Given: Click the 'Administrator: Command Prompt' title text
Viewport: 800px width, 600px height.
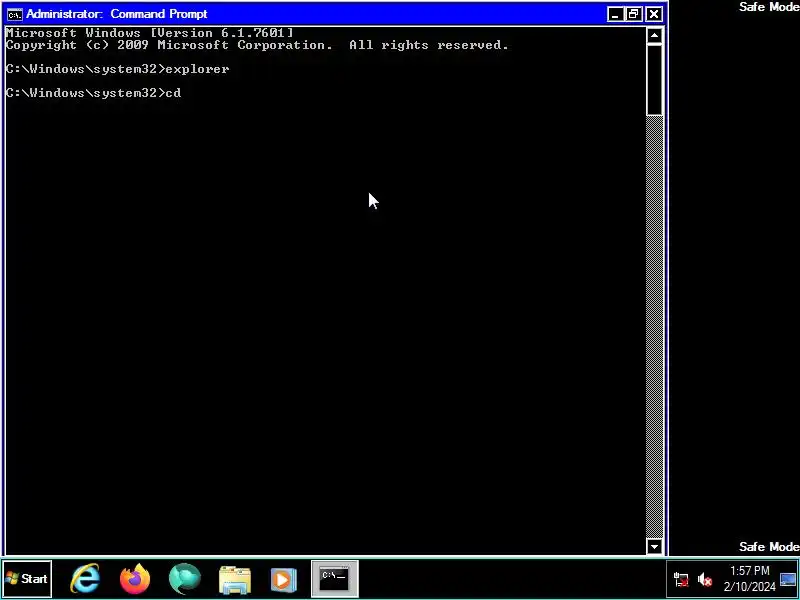Looking at the screenshot, I should [117, 14].
